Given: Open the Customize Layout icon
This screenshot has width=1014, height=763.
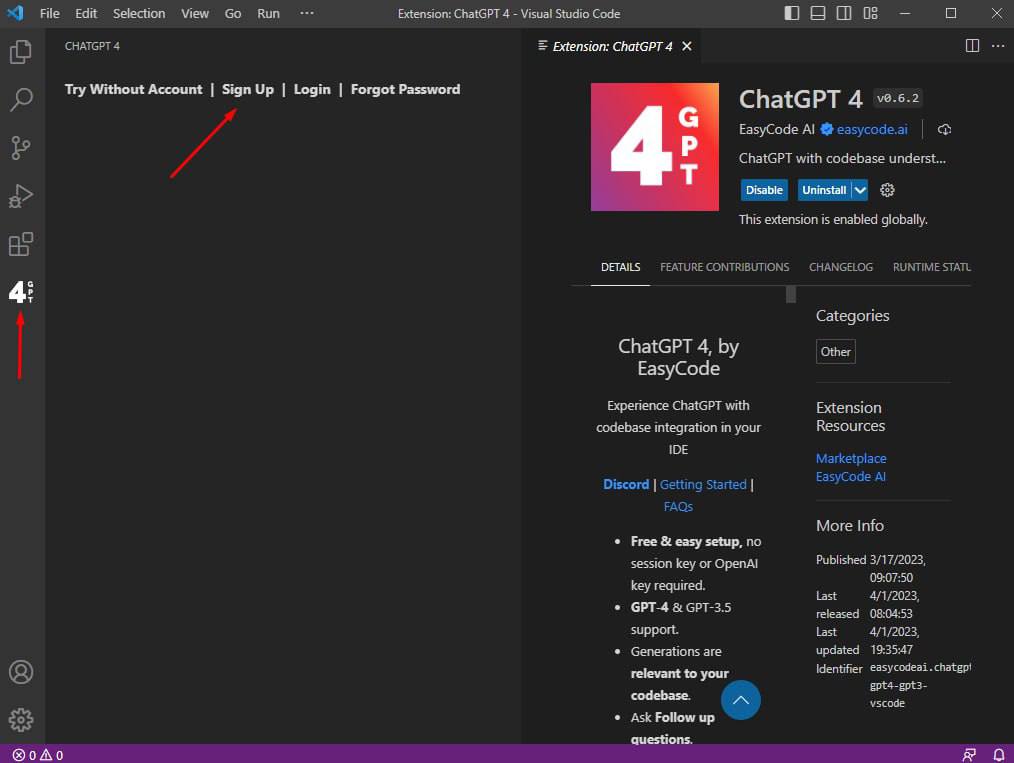Looking at the screenshot, I should click(x=870, y=13).
